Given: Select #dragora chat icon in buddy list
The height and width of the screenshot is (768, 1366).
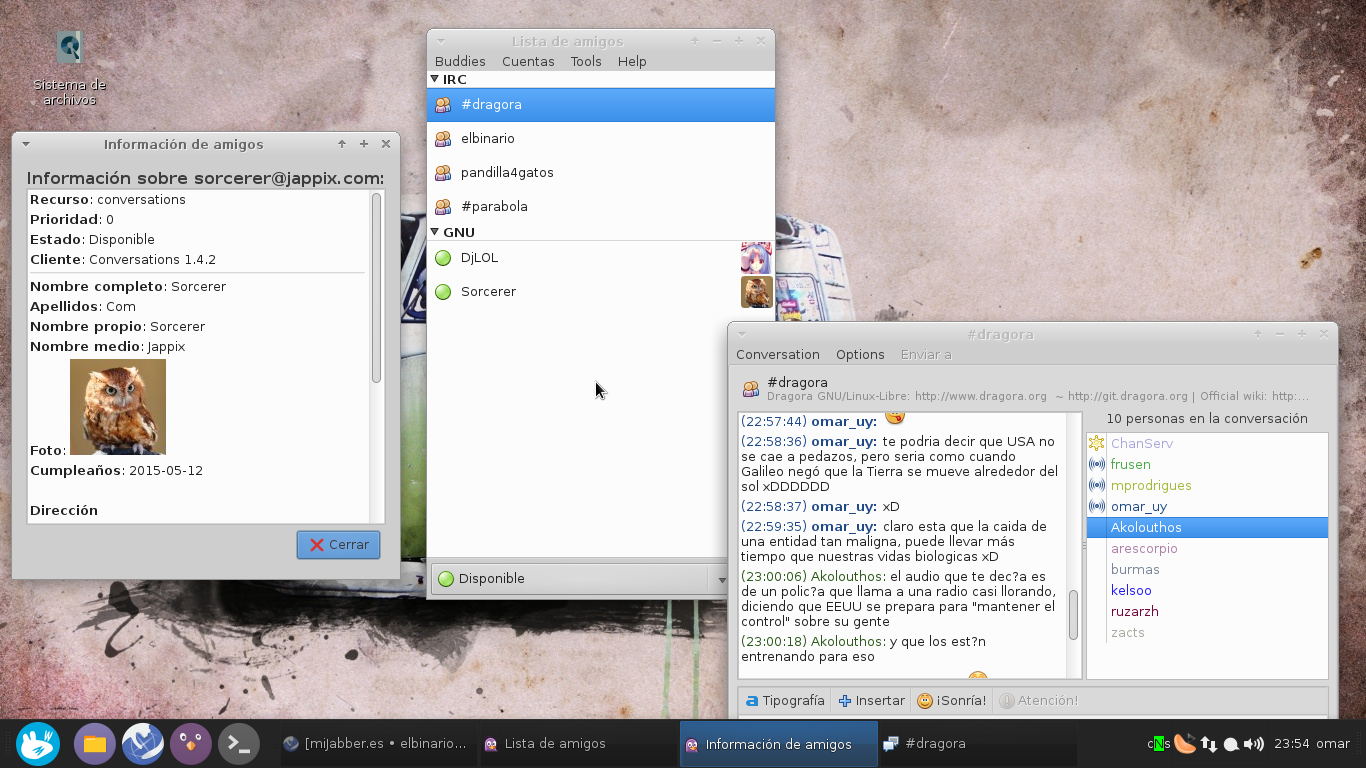Looking at the screenshot, I should pos(443,104).
